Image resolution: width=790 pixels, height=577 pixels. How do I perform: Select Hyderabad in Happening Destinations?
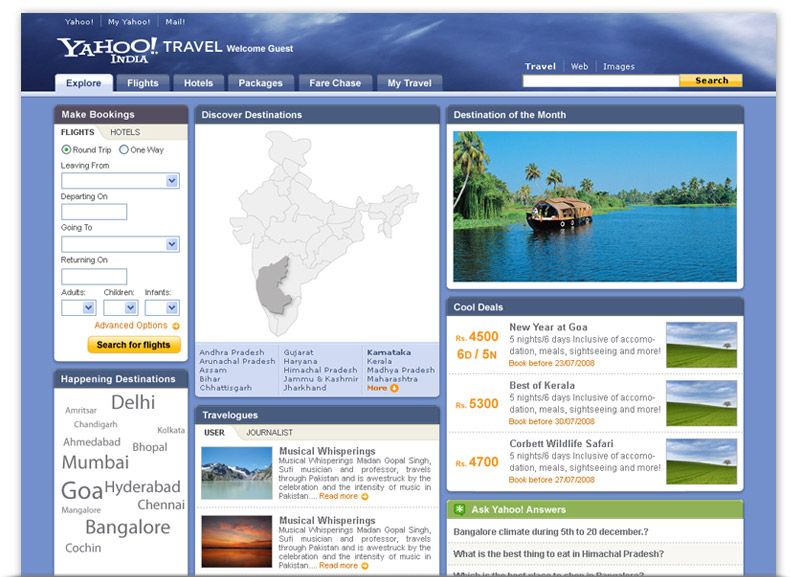(x=143, y=487)
